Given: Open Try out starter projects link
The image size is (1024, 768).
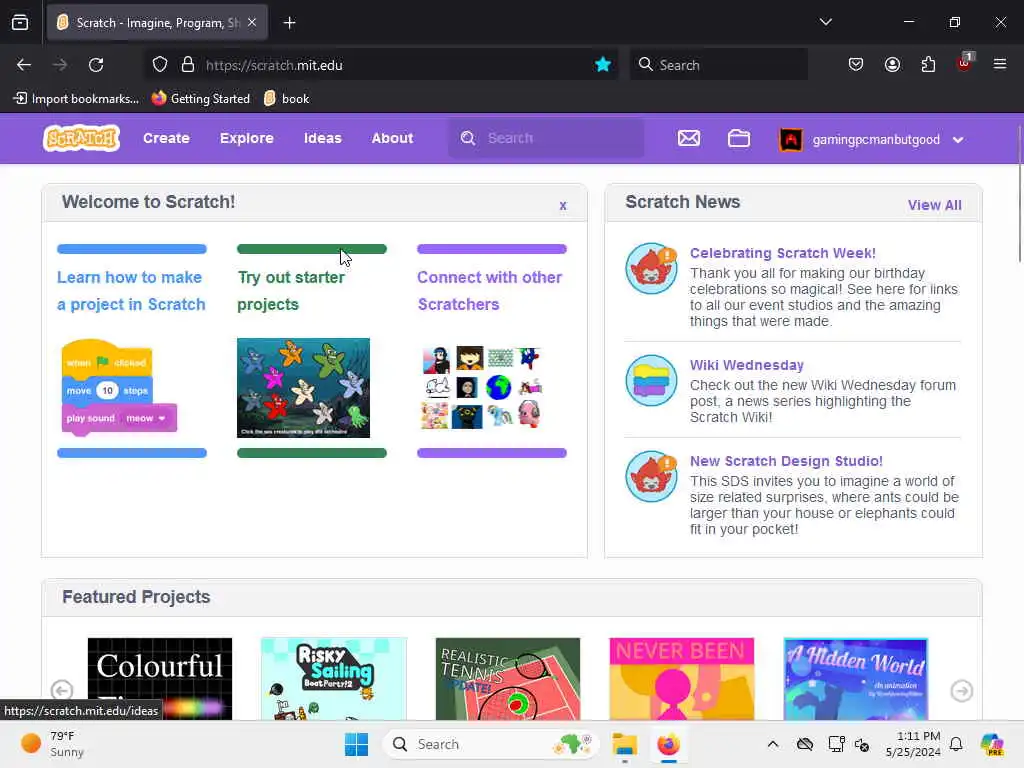Looking at the screenshot, I should [291, 291].
